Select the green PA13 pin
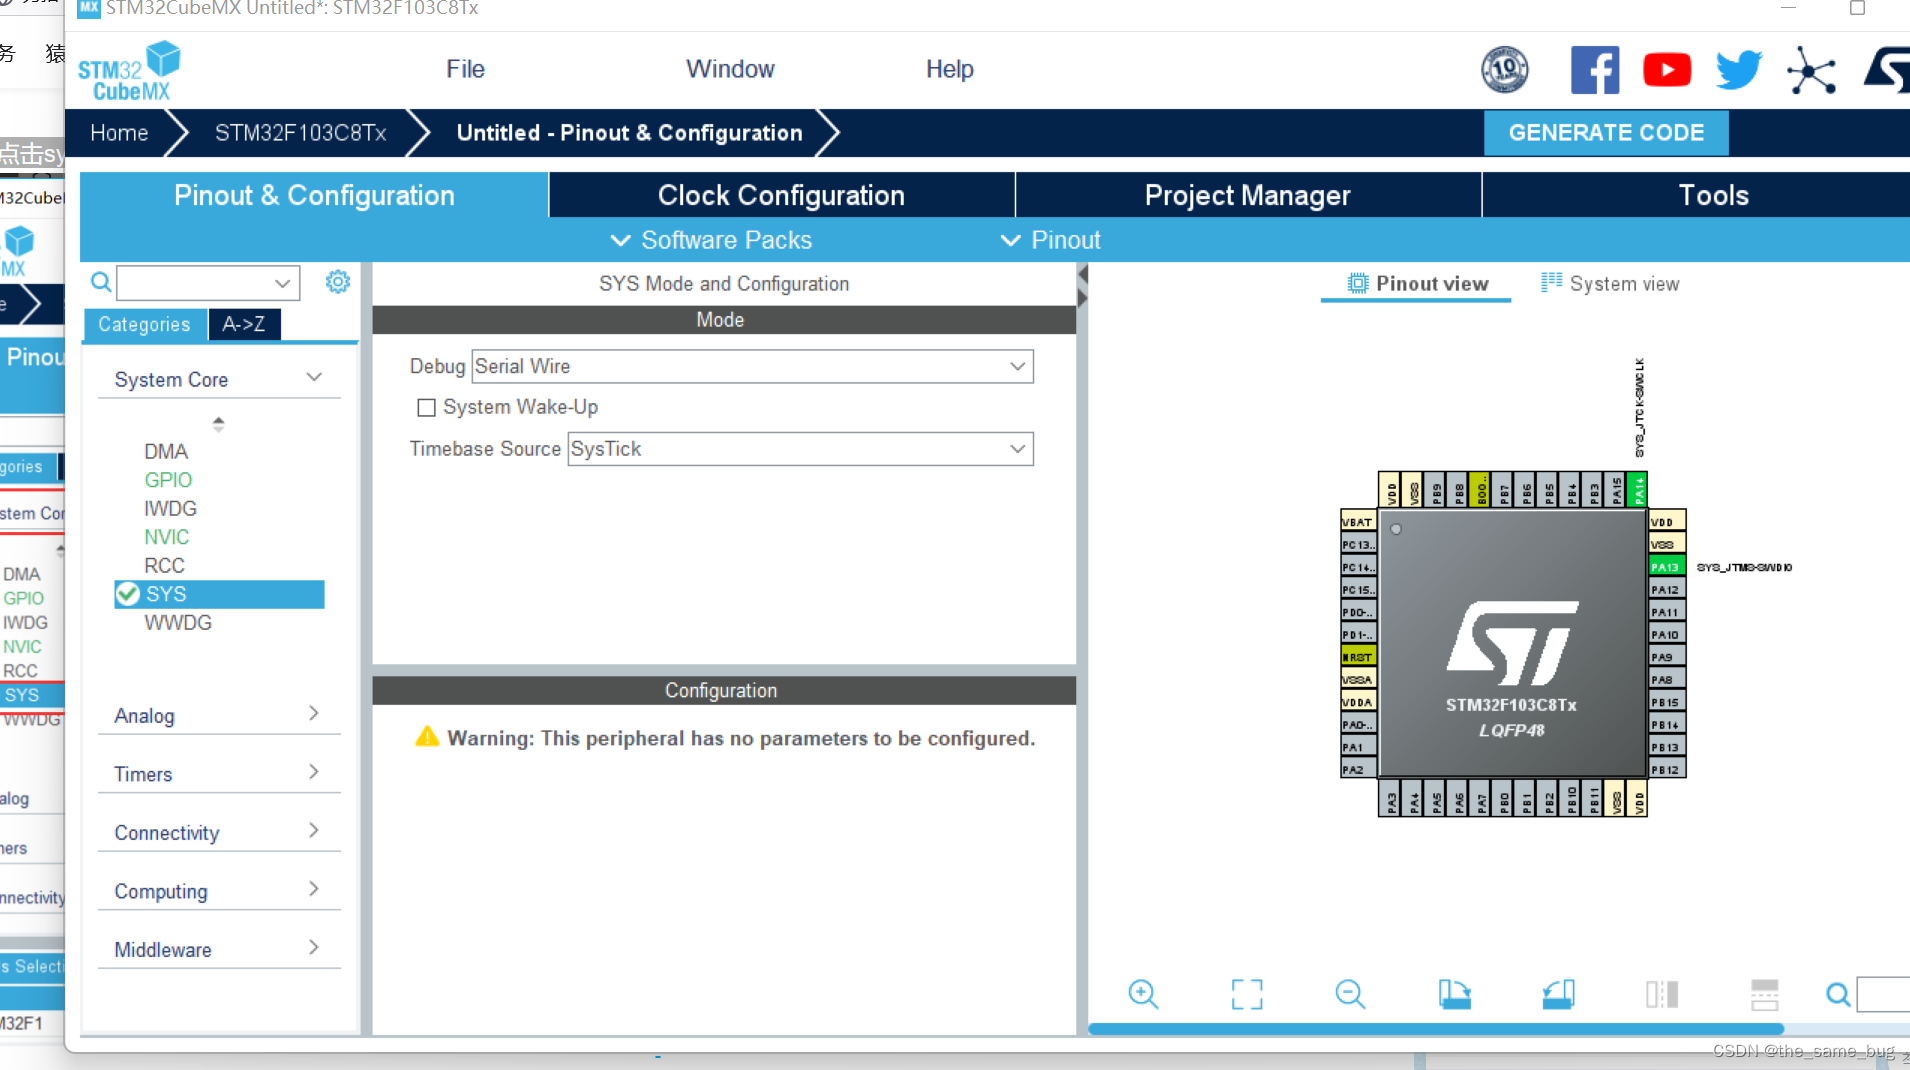Image resolution: width=1910 pixels, height=1070 pixels. (1666, 567)
